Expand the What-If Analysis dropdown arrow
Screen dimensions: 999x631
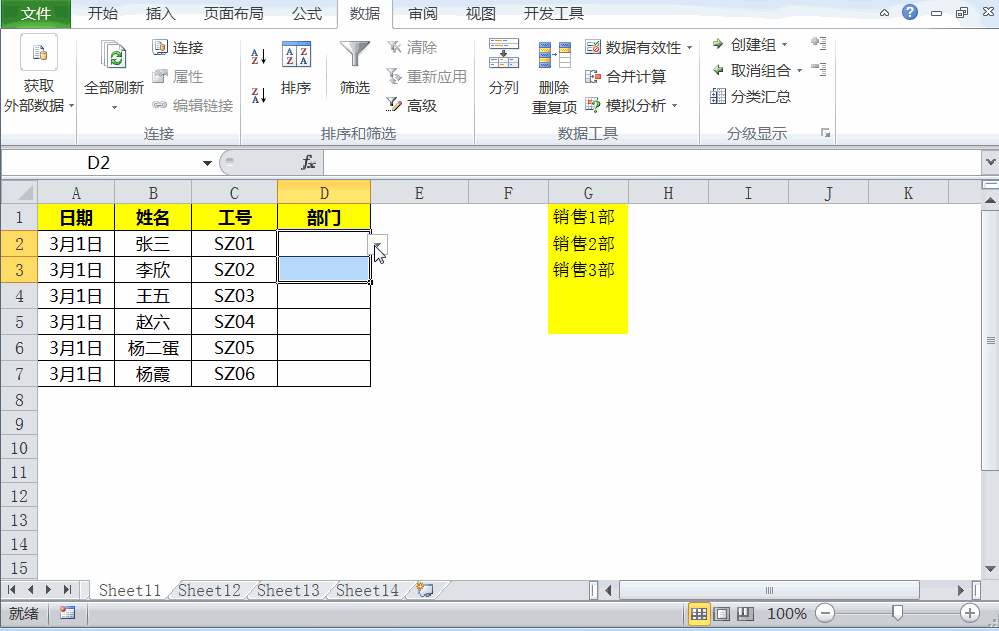tap(674, 106)
